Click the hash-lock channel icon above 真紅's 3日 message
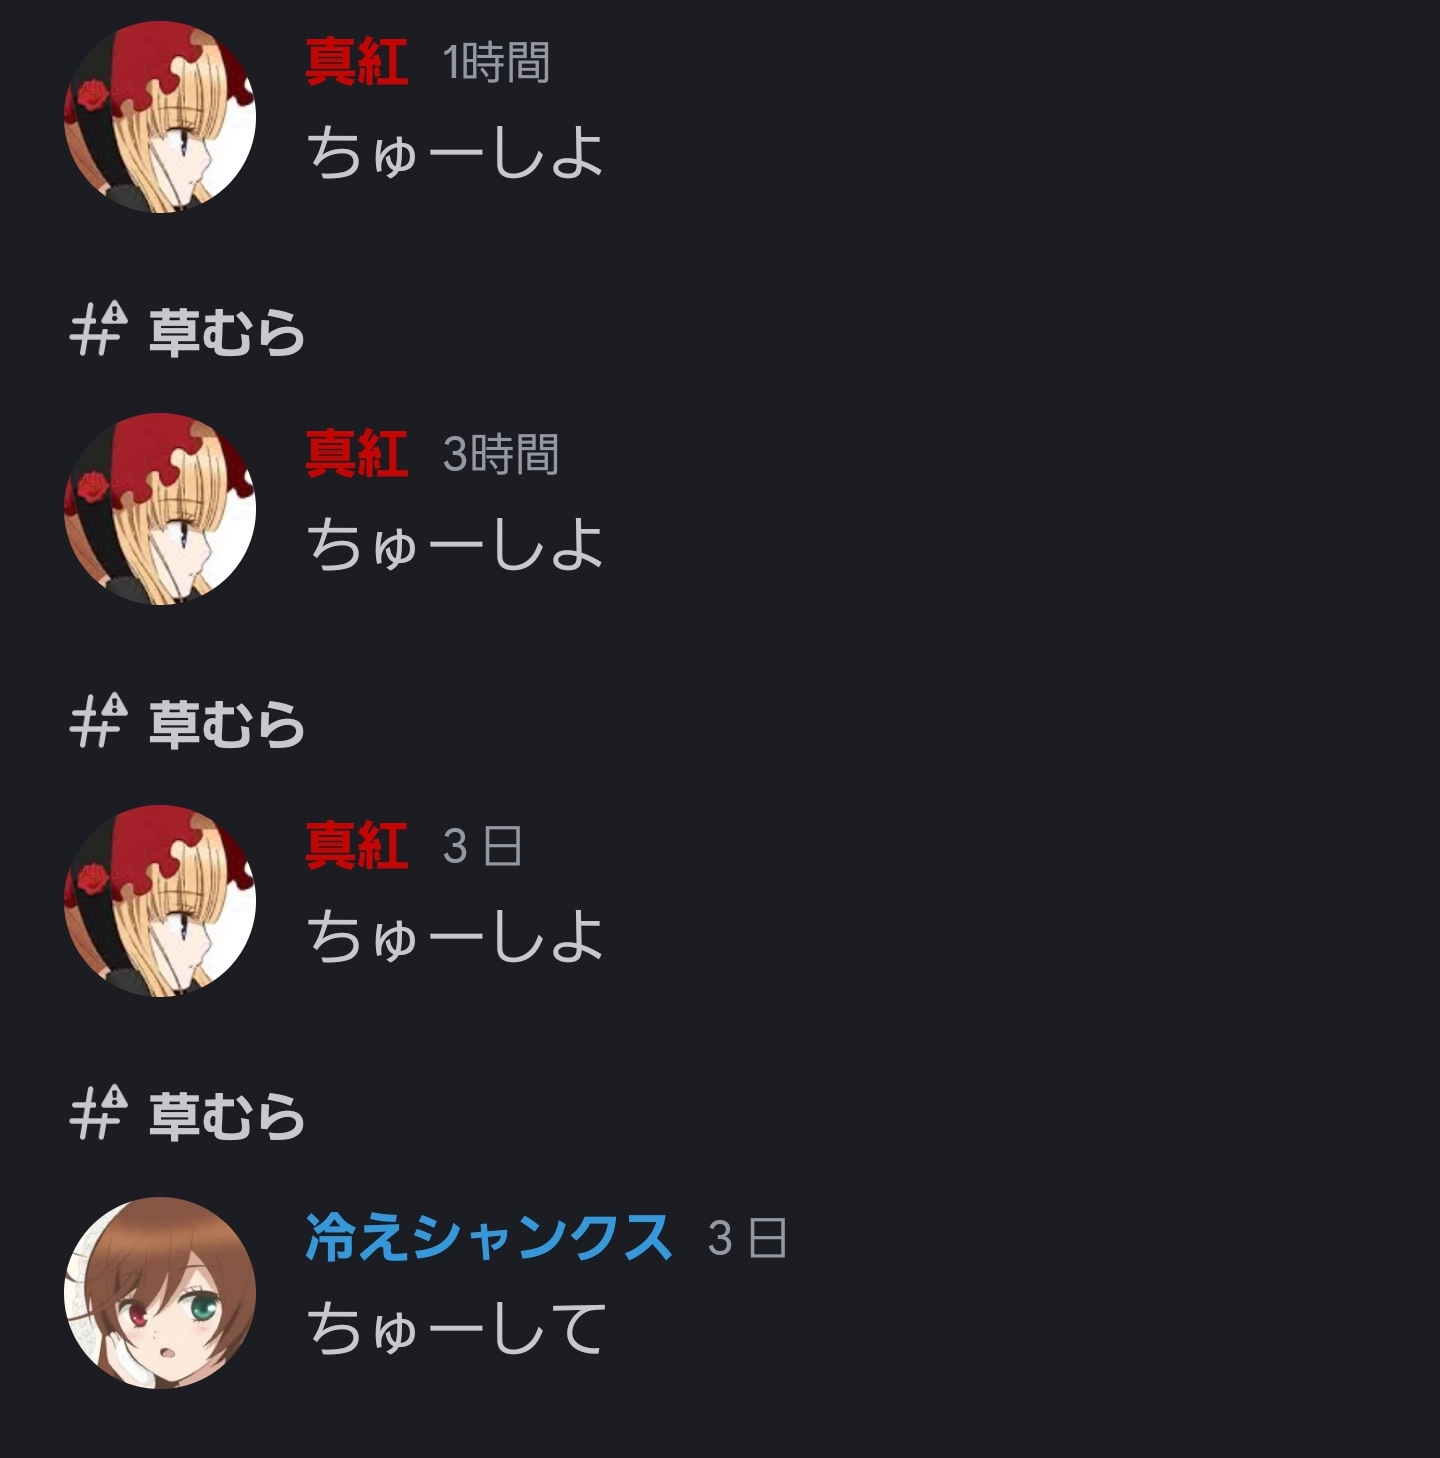This screenshot has width=1440, height=1458. coord(99,721)
